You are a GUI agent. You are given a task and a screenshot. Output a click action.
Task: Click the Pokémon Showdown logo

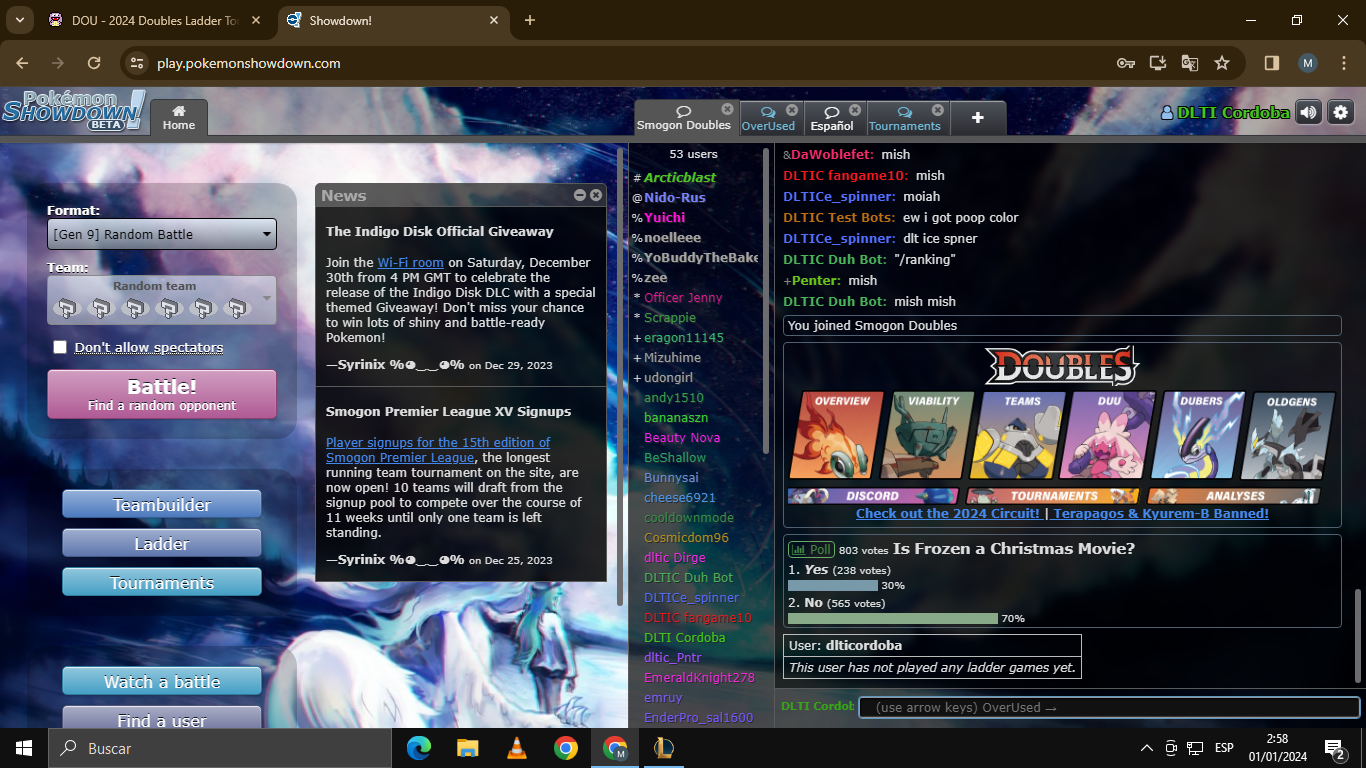pos(74,110)
